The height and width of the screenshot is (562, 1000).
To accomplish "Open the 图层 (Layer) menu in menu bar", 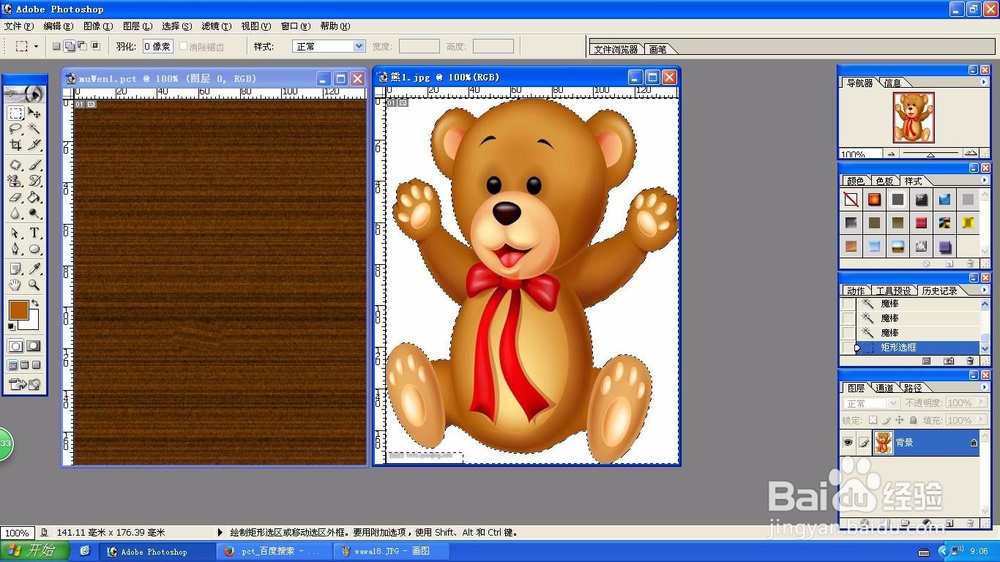I will point(137,26).
